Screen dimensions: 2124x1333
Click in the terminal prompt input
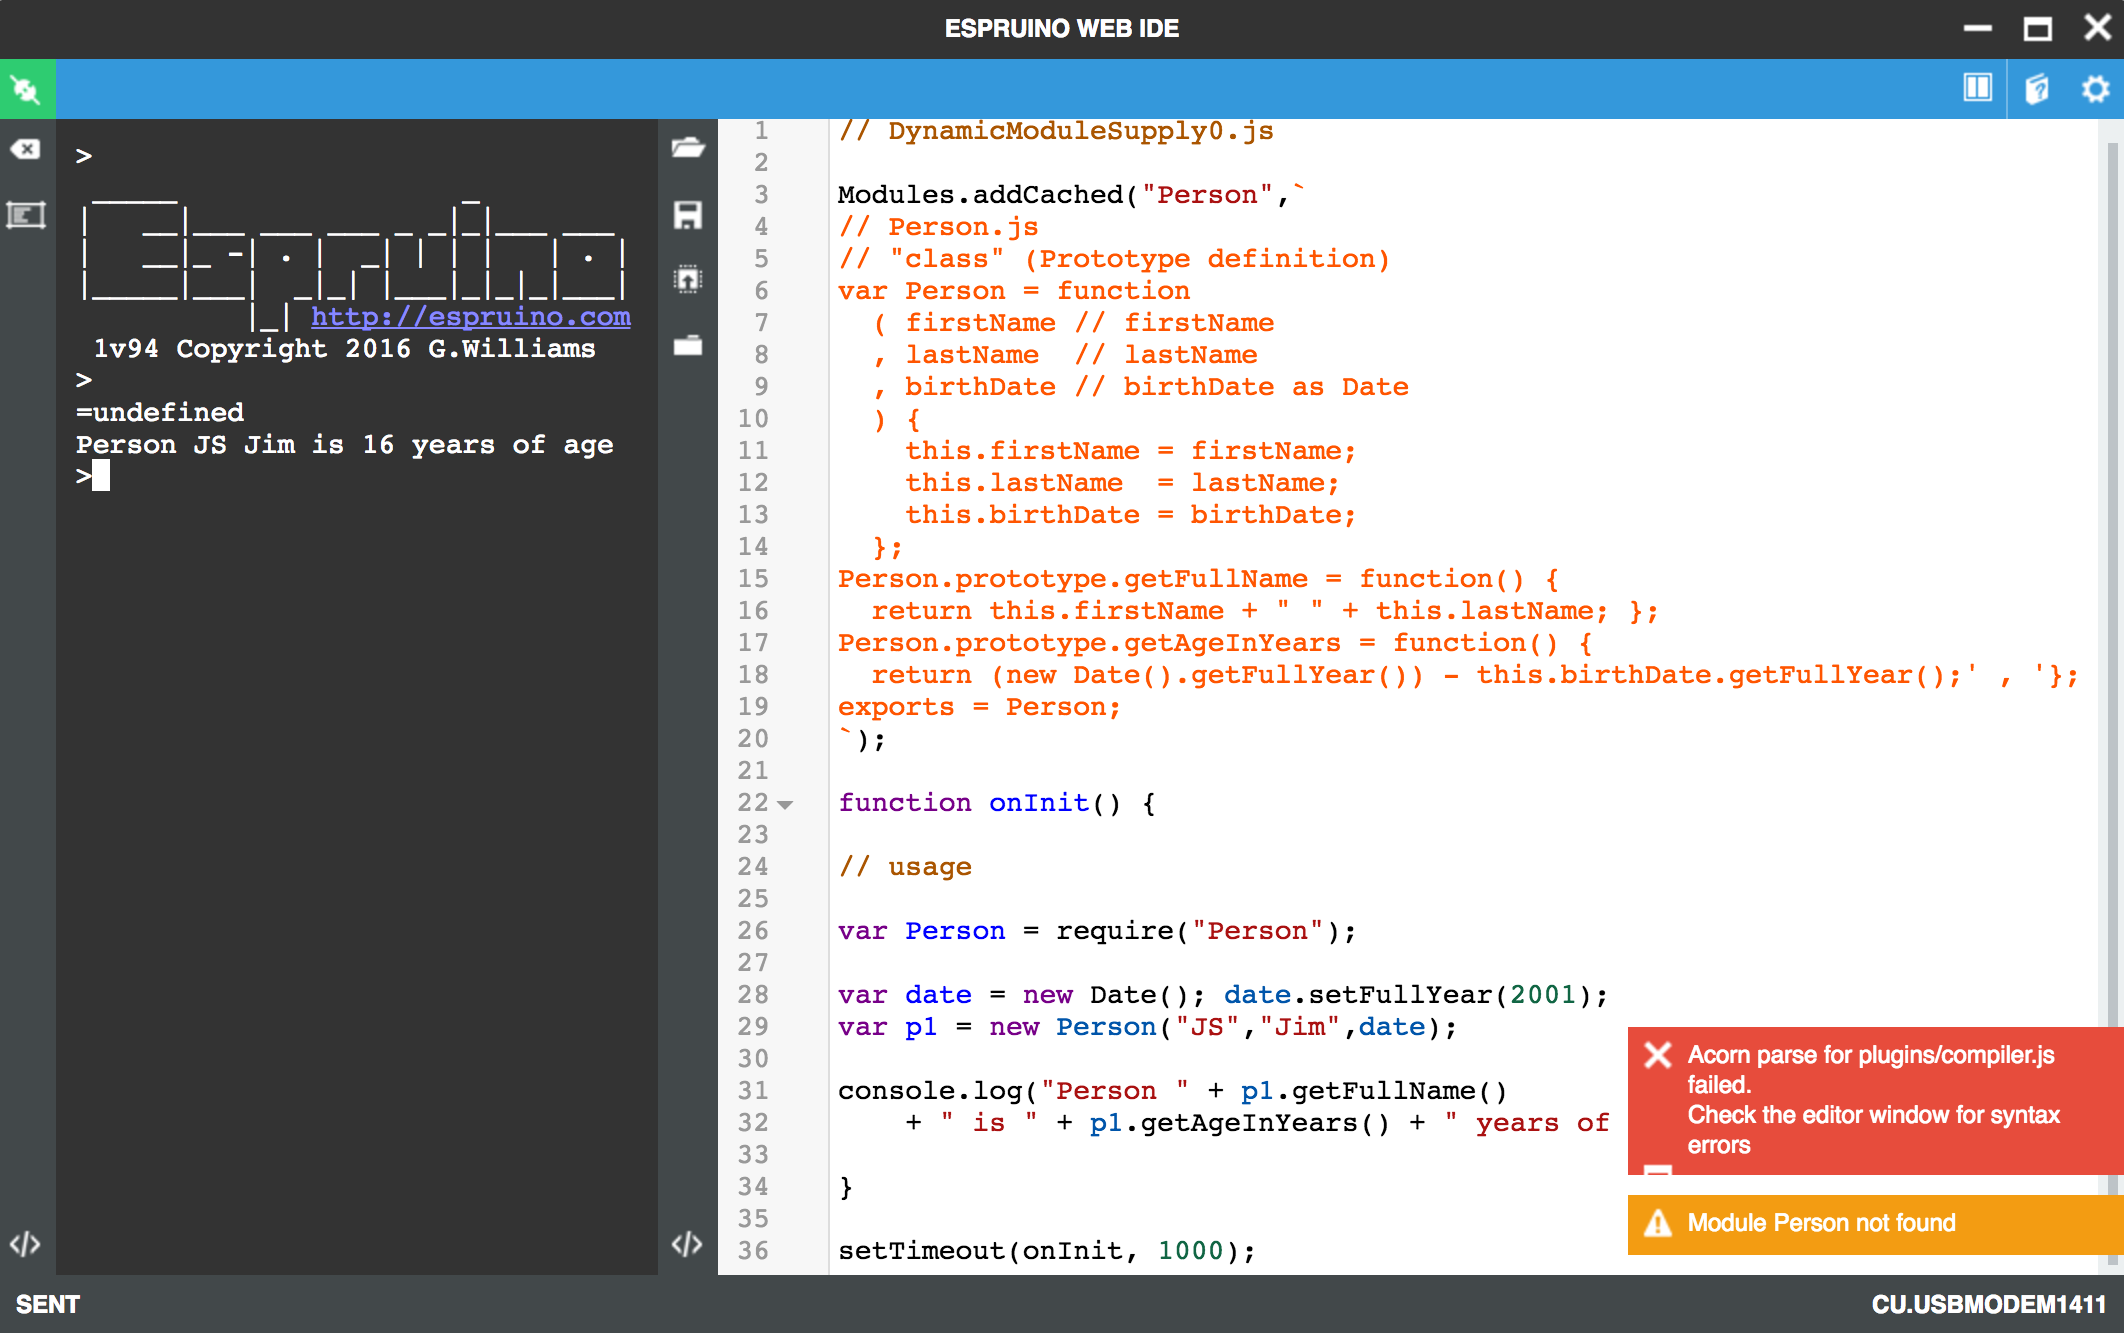101,476
